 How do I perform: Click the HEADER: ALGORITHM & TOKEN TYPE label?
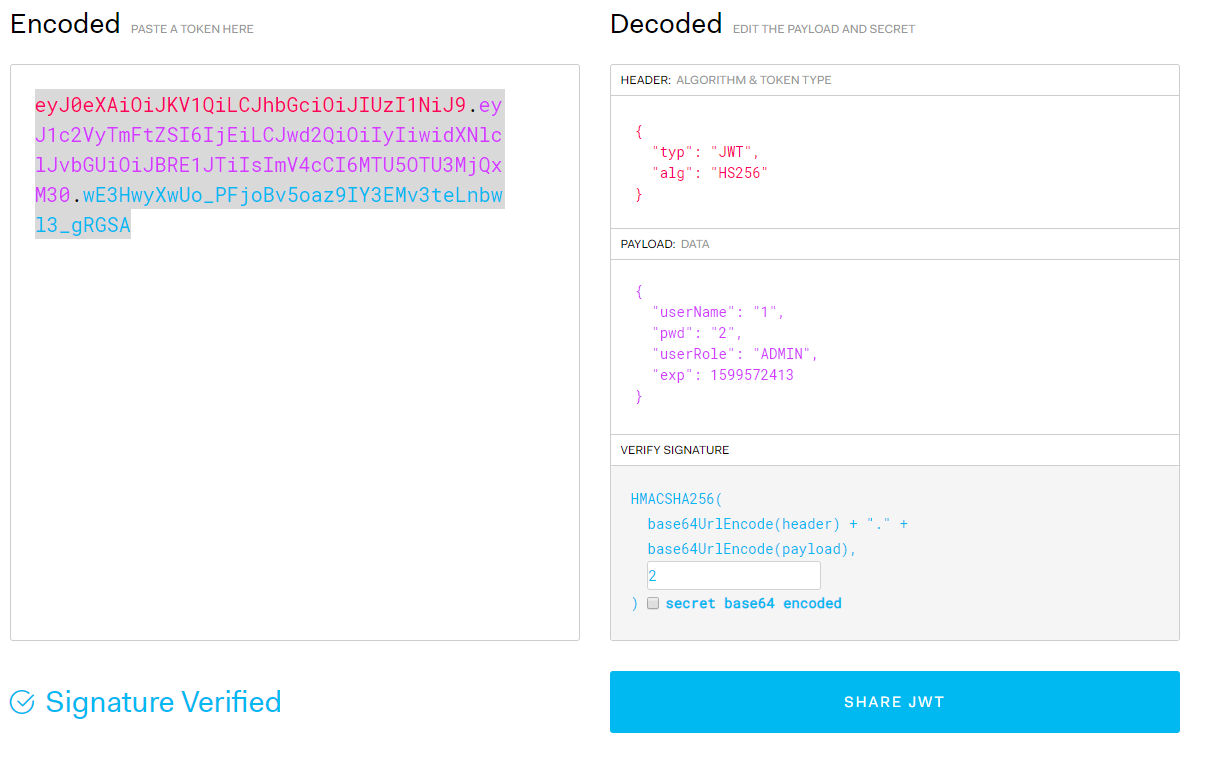(x=725, y=80)
